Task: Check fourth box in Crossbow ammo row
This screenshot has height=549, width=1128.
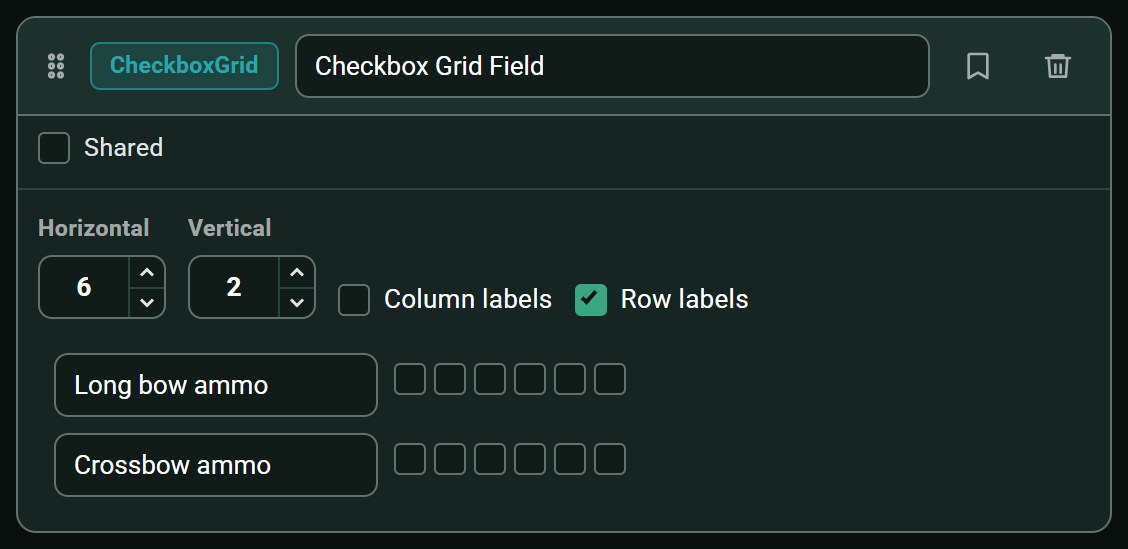Action: coord(529,459)
